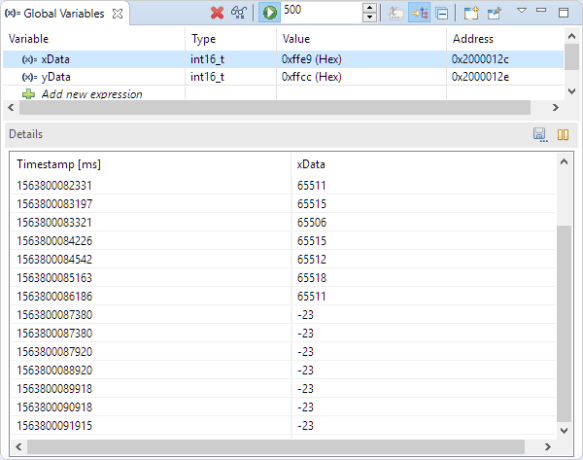Close the Global Variables tab
Image resolution: width=583 pixels, height=460 pixels.
(x=117, y=14)
